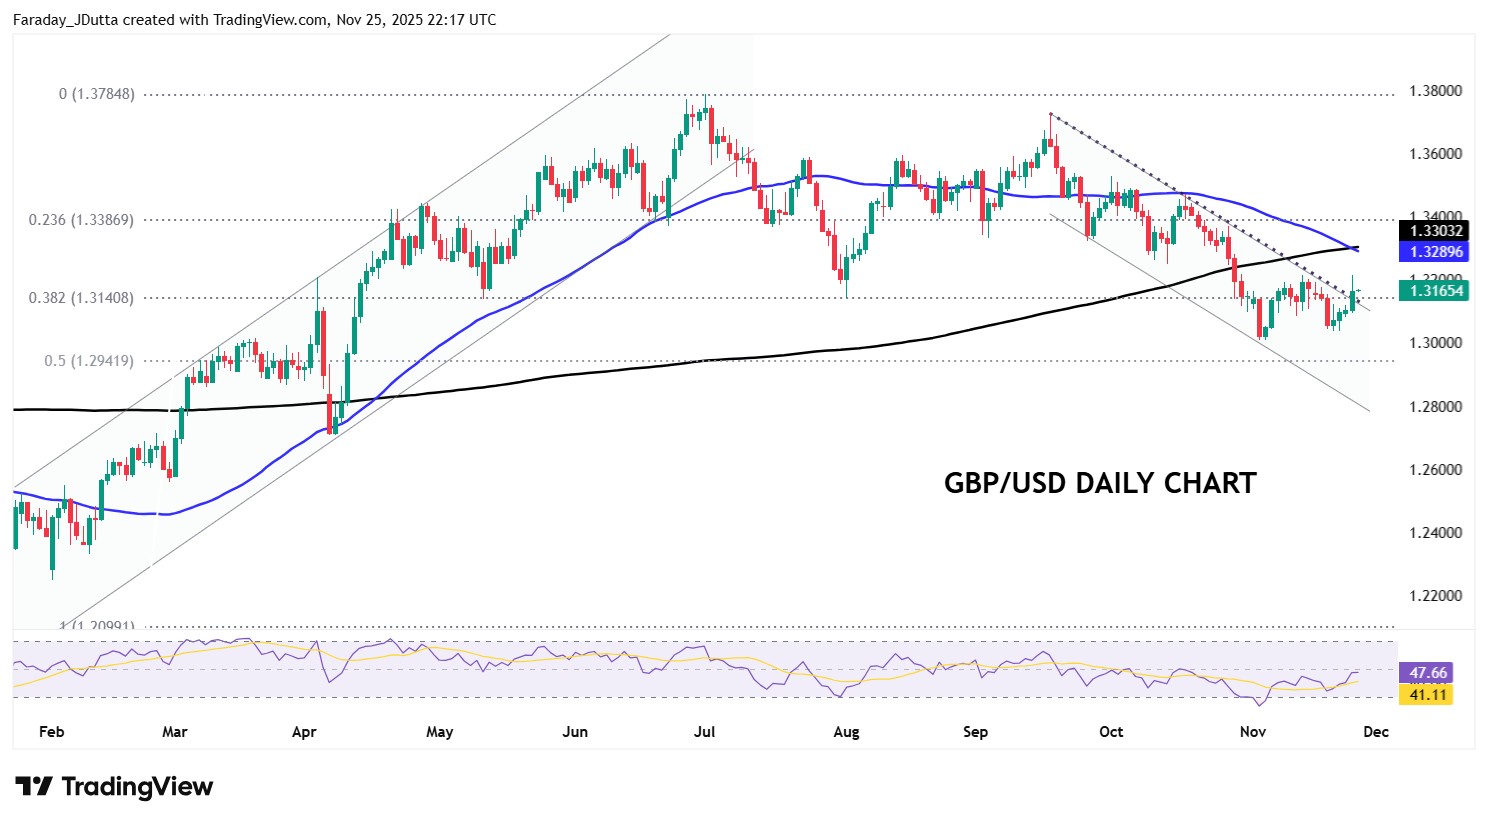Viewport: 1488px width, 824px height.
Task: Click the blue 1.32896 moving average tag
Action: coord(1435,252)
